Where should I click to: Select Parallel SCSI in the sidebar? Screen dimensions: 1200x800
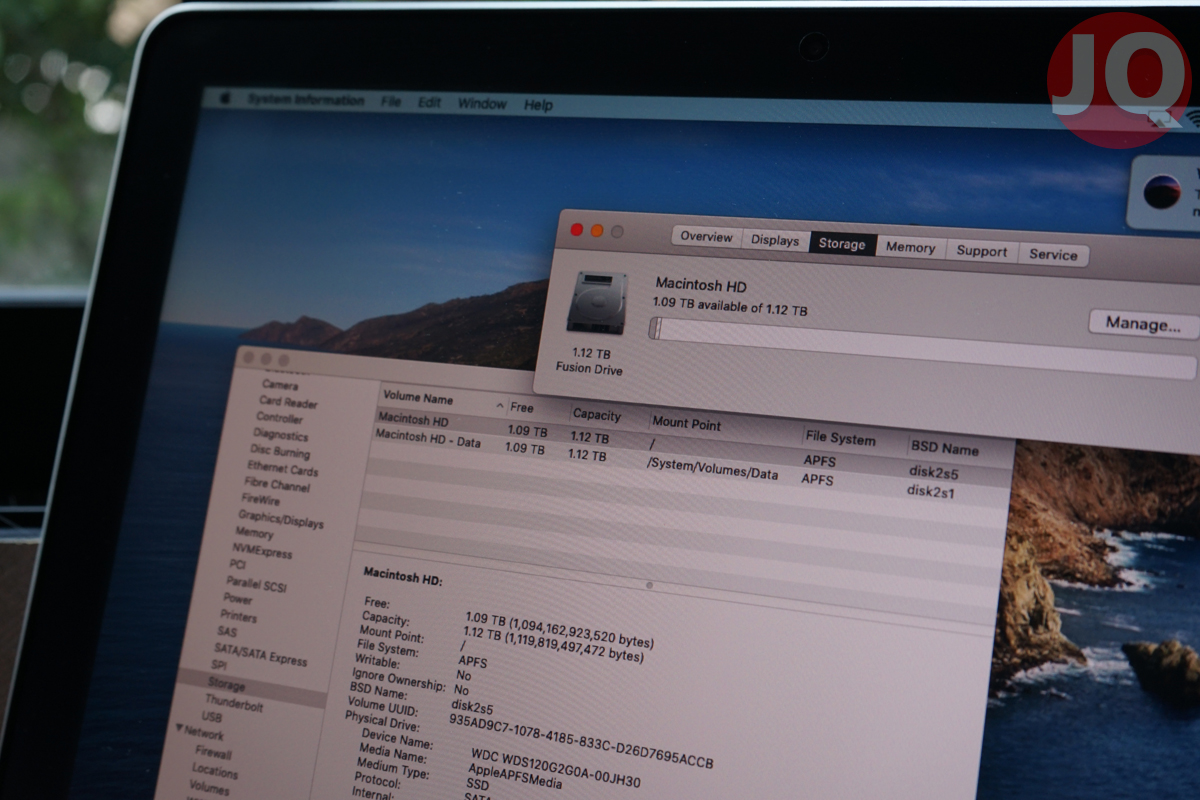point(257,583)
